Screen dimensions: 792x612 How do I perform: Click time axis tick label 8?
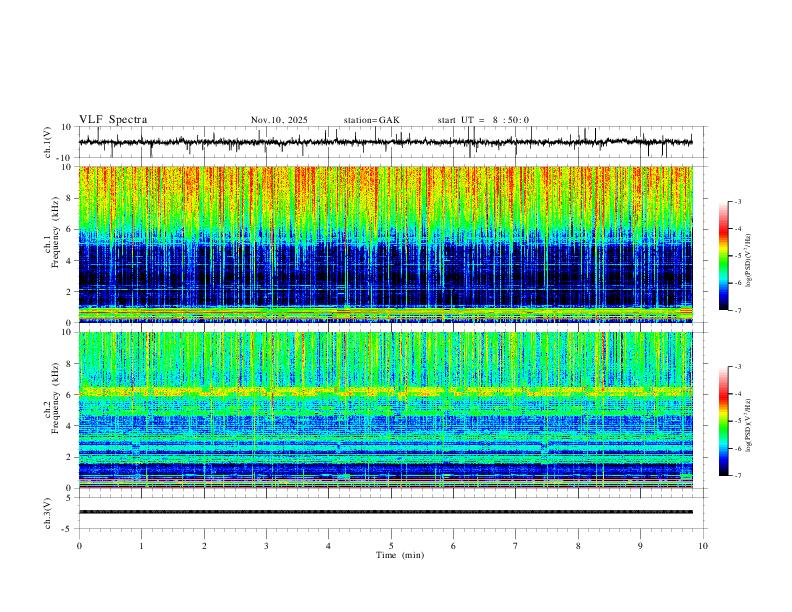578,546
